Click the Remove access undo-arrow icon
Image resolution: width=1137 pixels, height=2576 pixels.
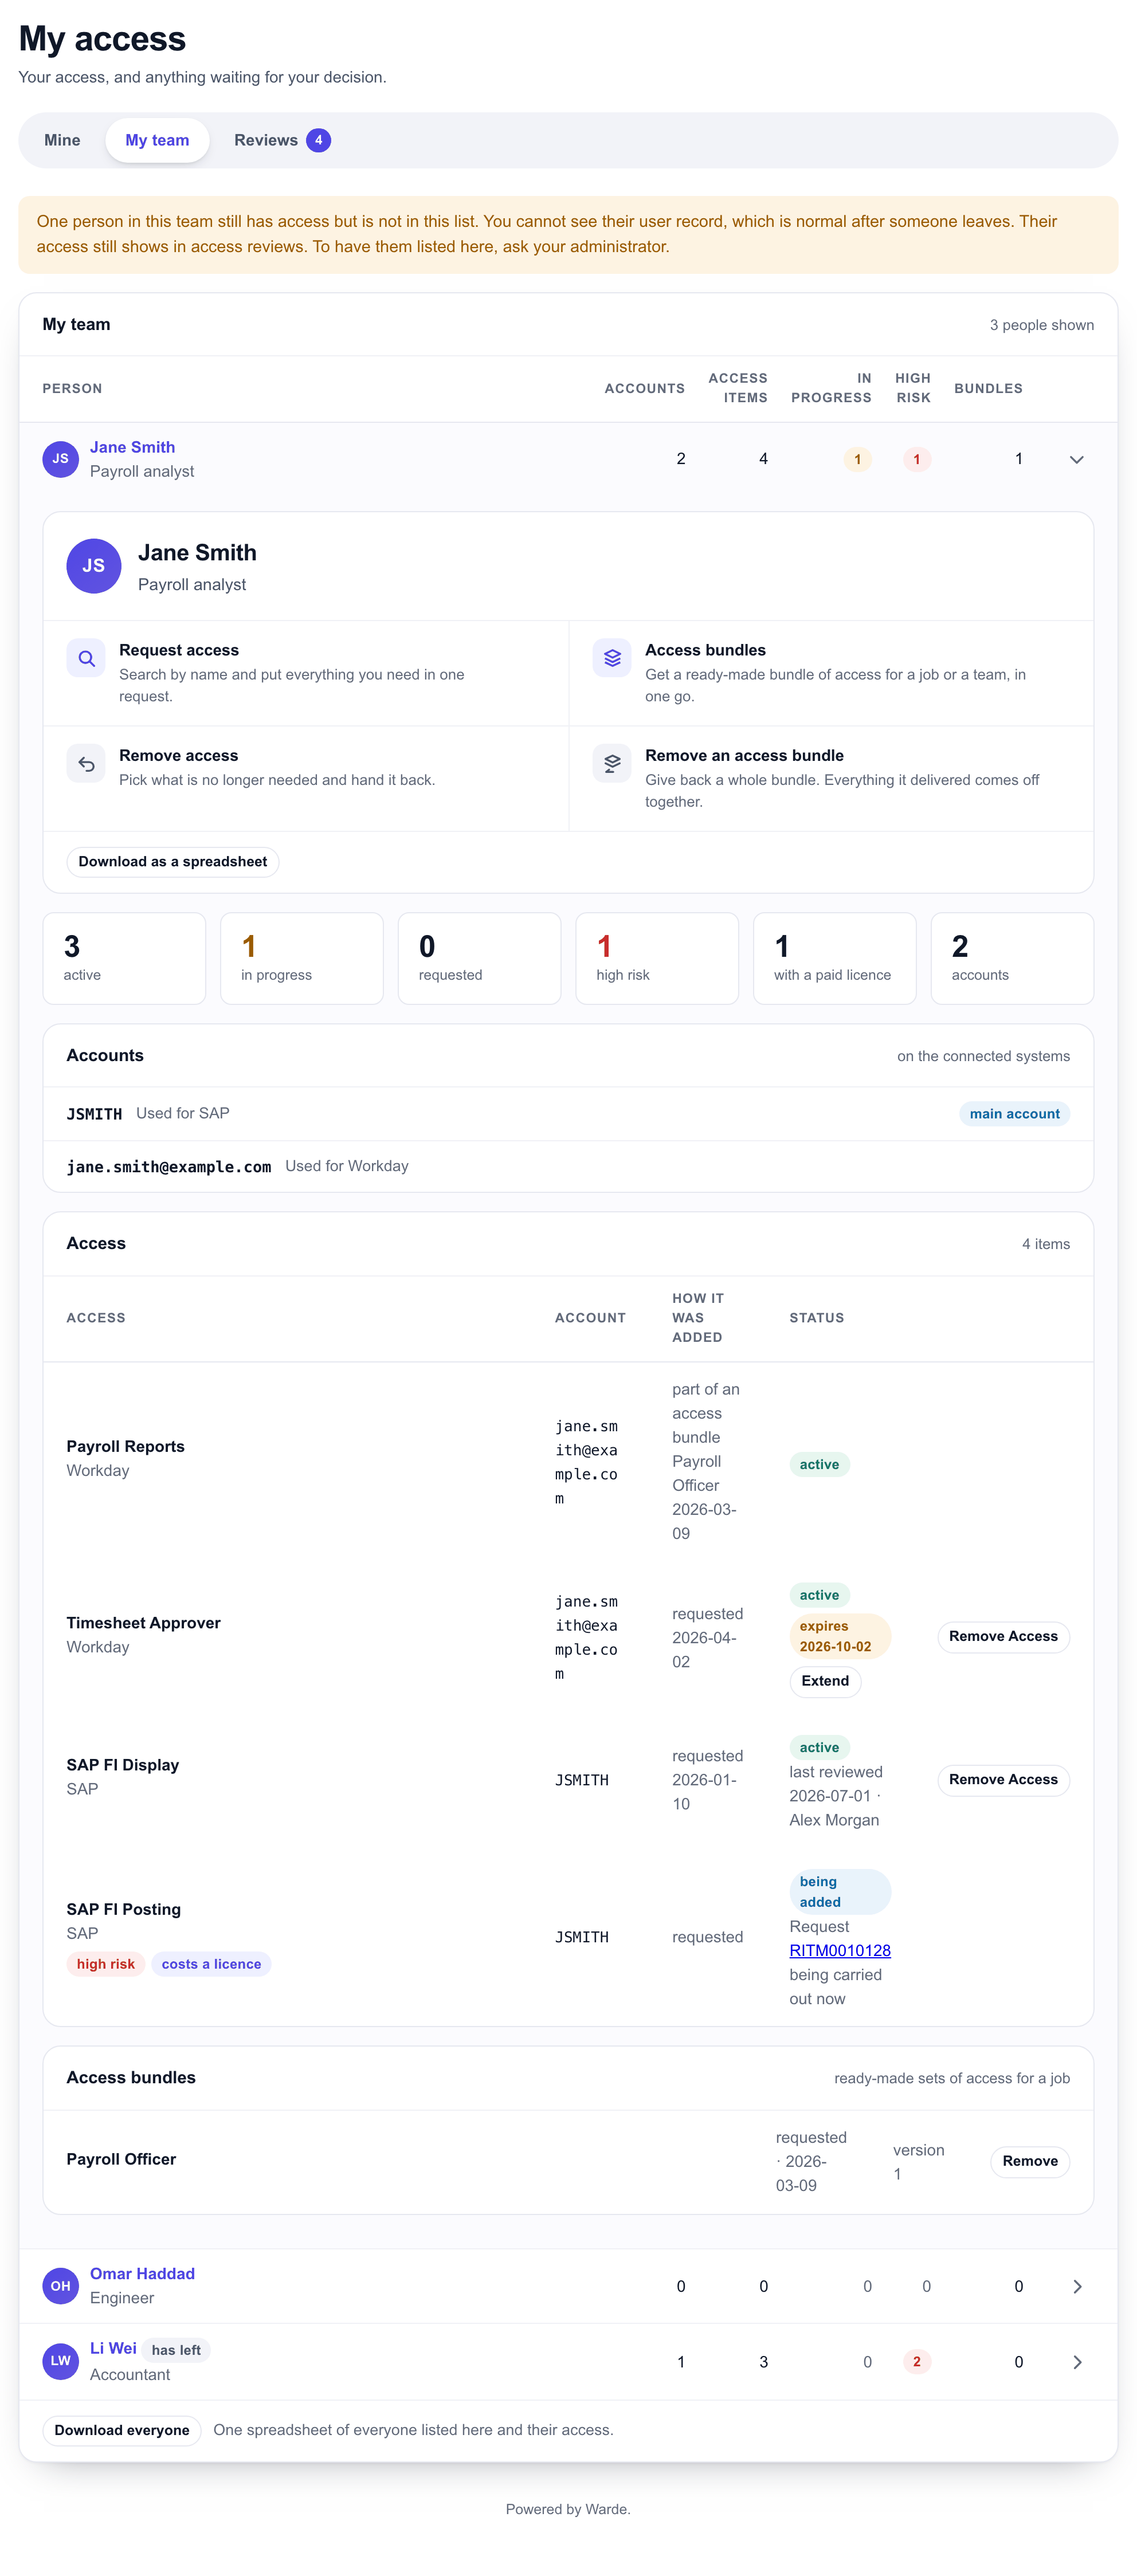pyautogui.click(x=86, y=764)
